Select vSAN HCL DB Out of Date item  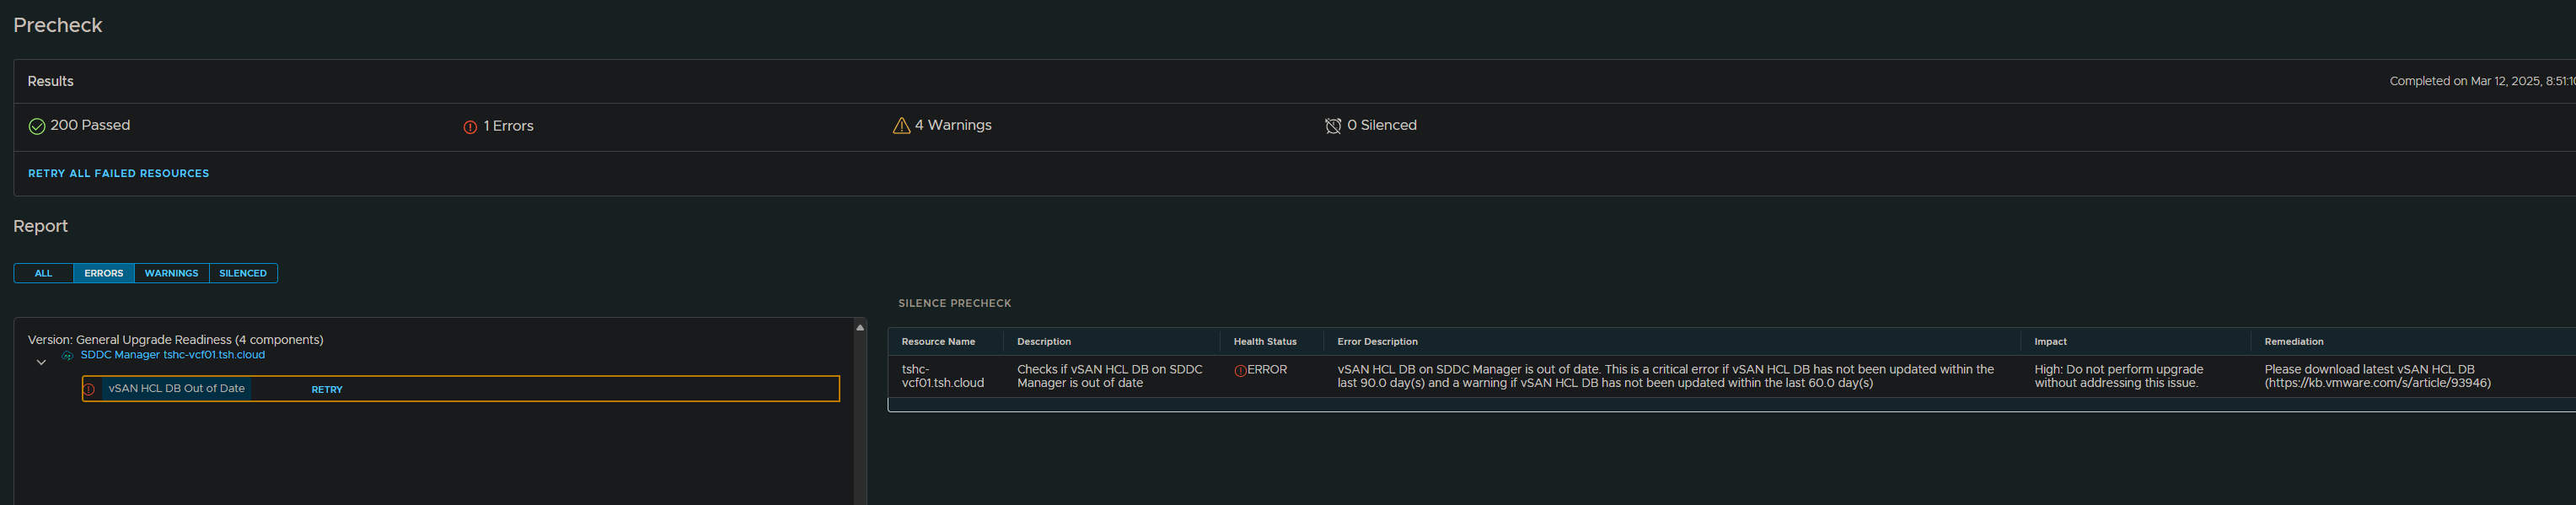click(x=177, y=388)
